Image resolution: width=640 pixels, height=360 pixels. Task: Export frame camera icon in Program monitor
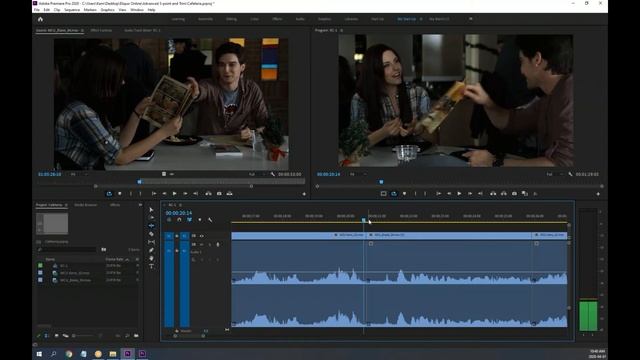pos(514,193)
